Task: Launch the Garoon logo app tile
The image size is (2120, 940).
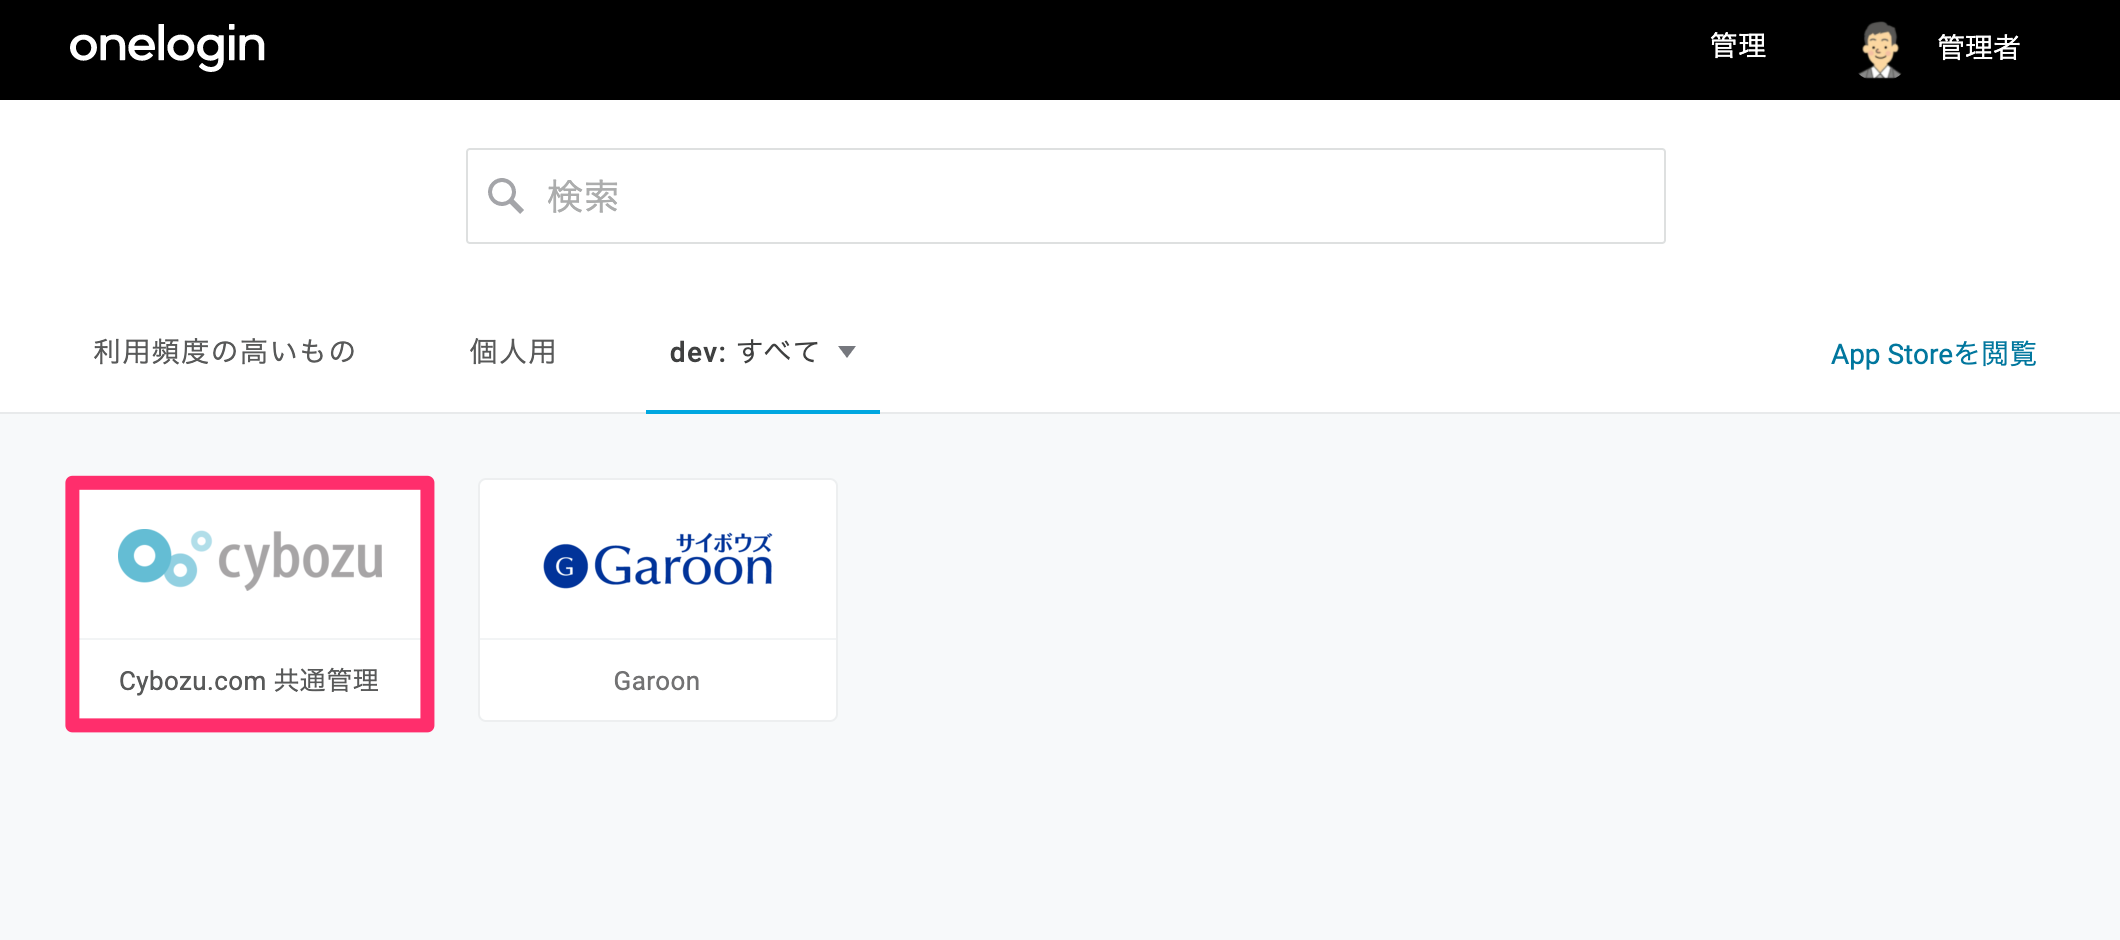Action: (658, 560)
